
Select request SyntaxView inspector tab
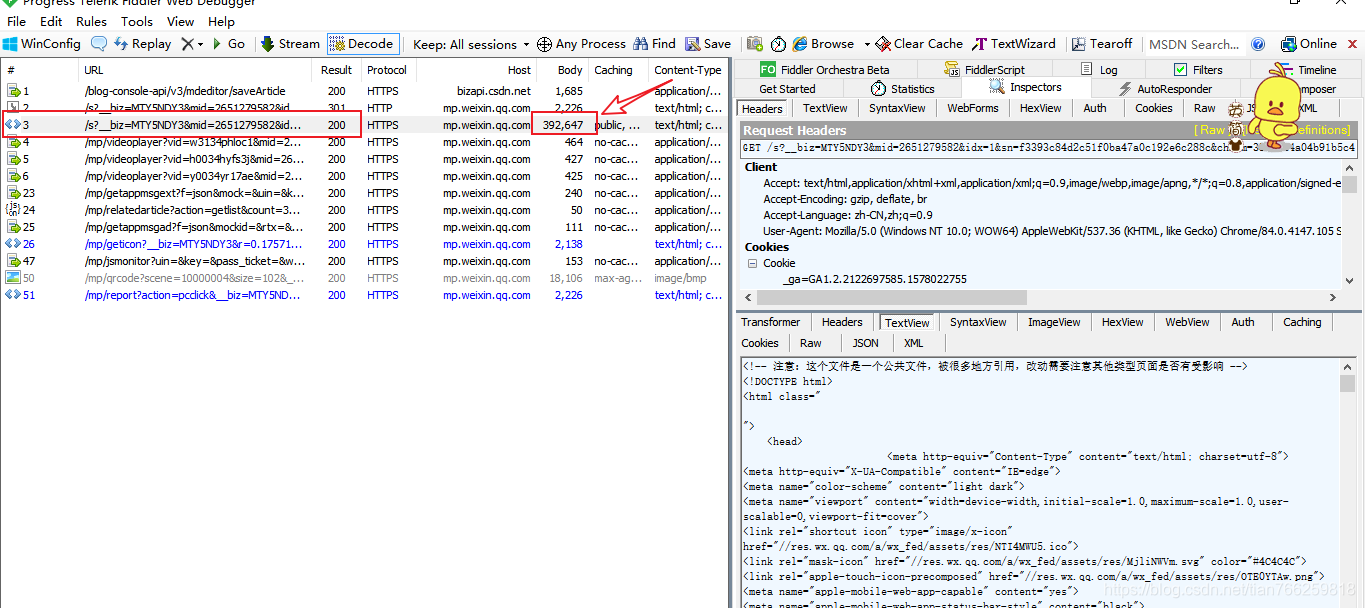click(897, 108)
